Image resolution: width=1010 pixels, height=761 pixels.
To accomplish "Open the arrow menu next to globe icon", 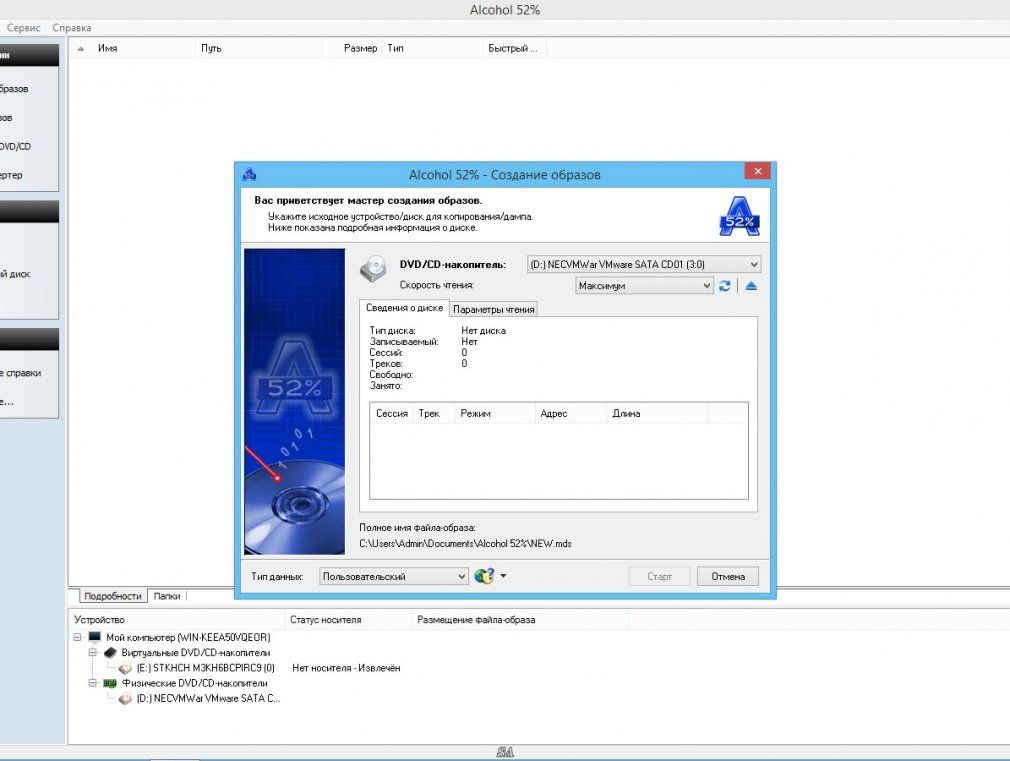I will coord(503,576).
